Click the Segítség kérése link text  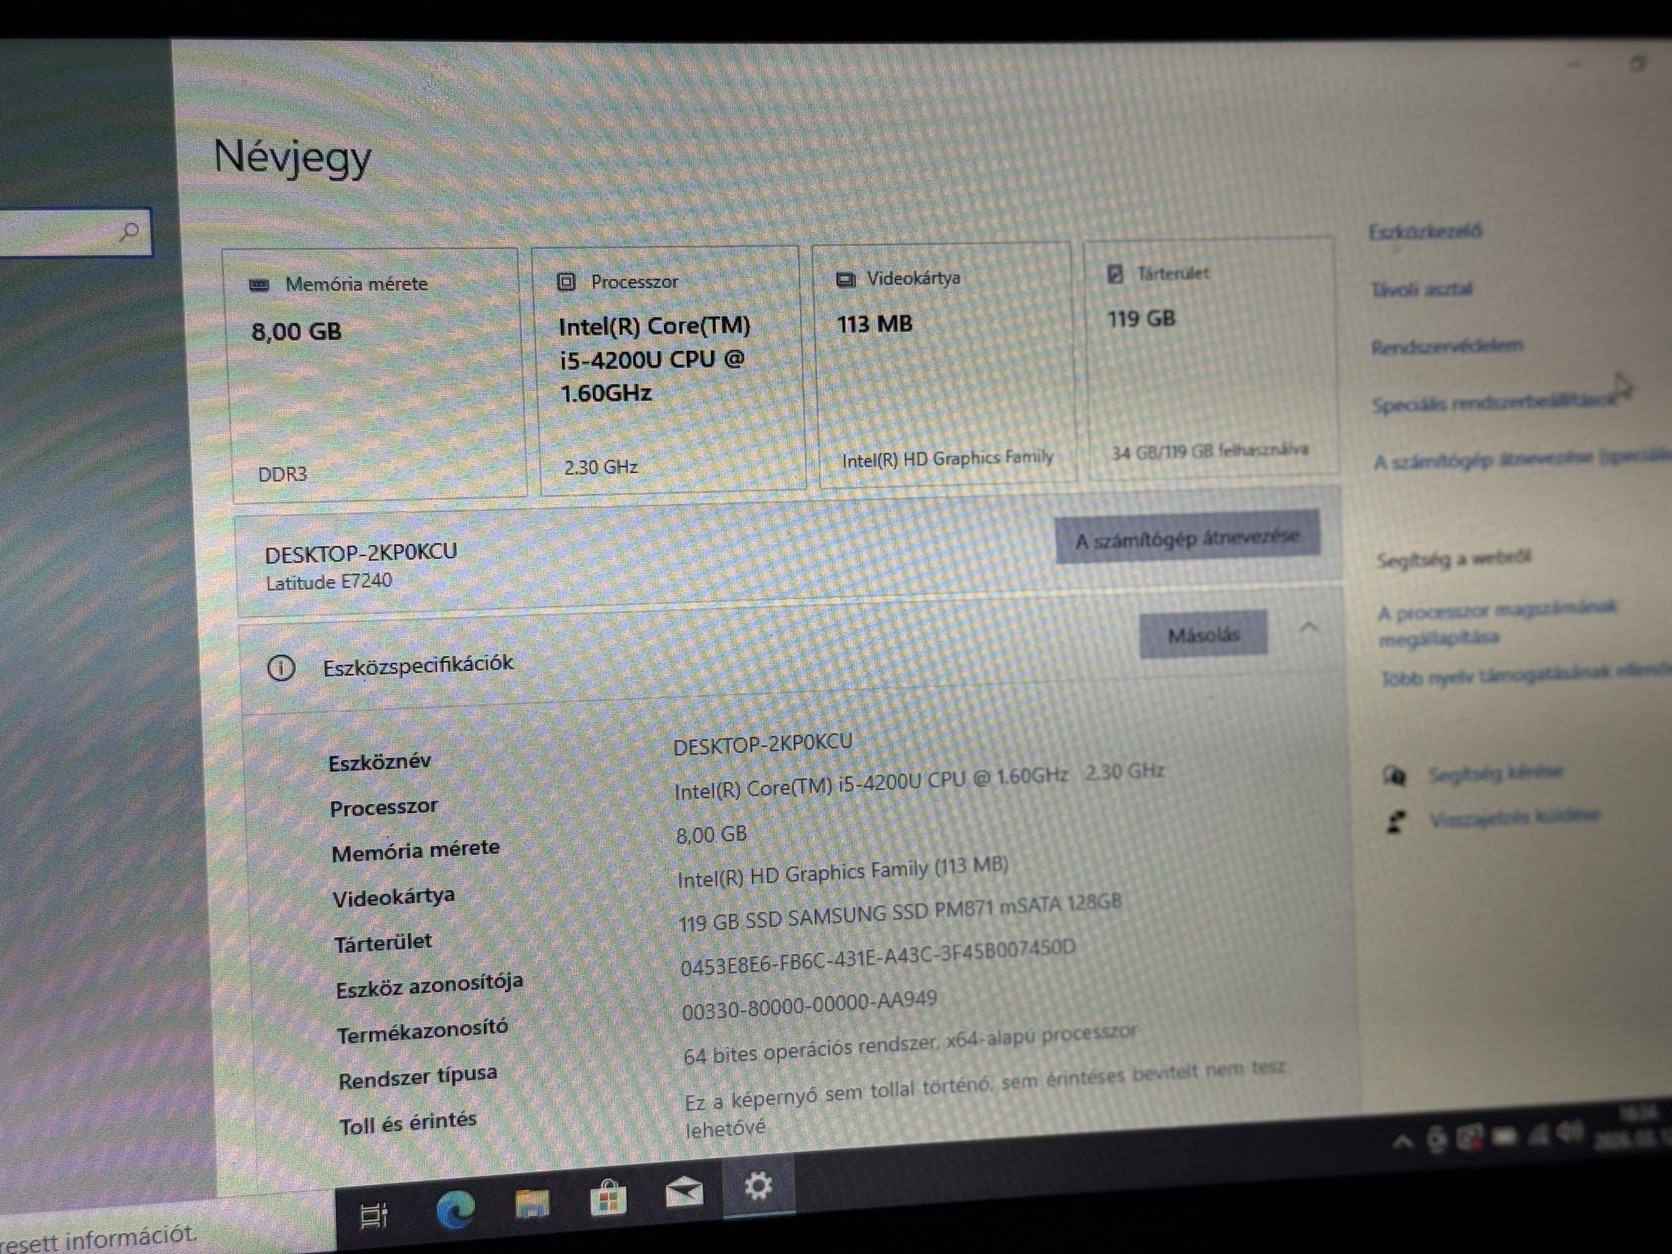1495,773
